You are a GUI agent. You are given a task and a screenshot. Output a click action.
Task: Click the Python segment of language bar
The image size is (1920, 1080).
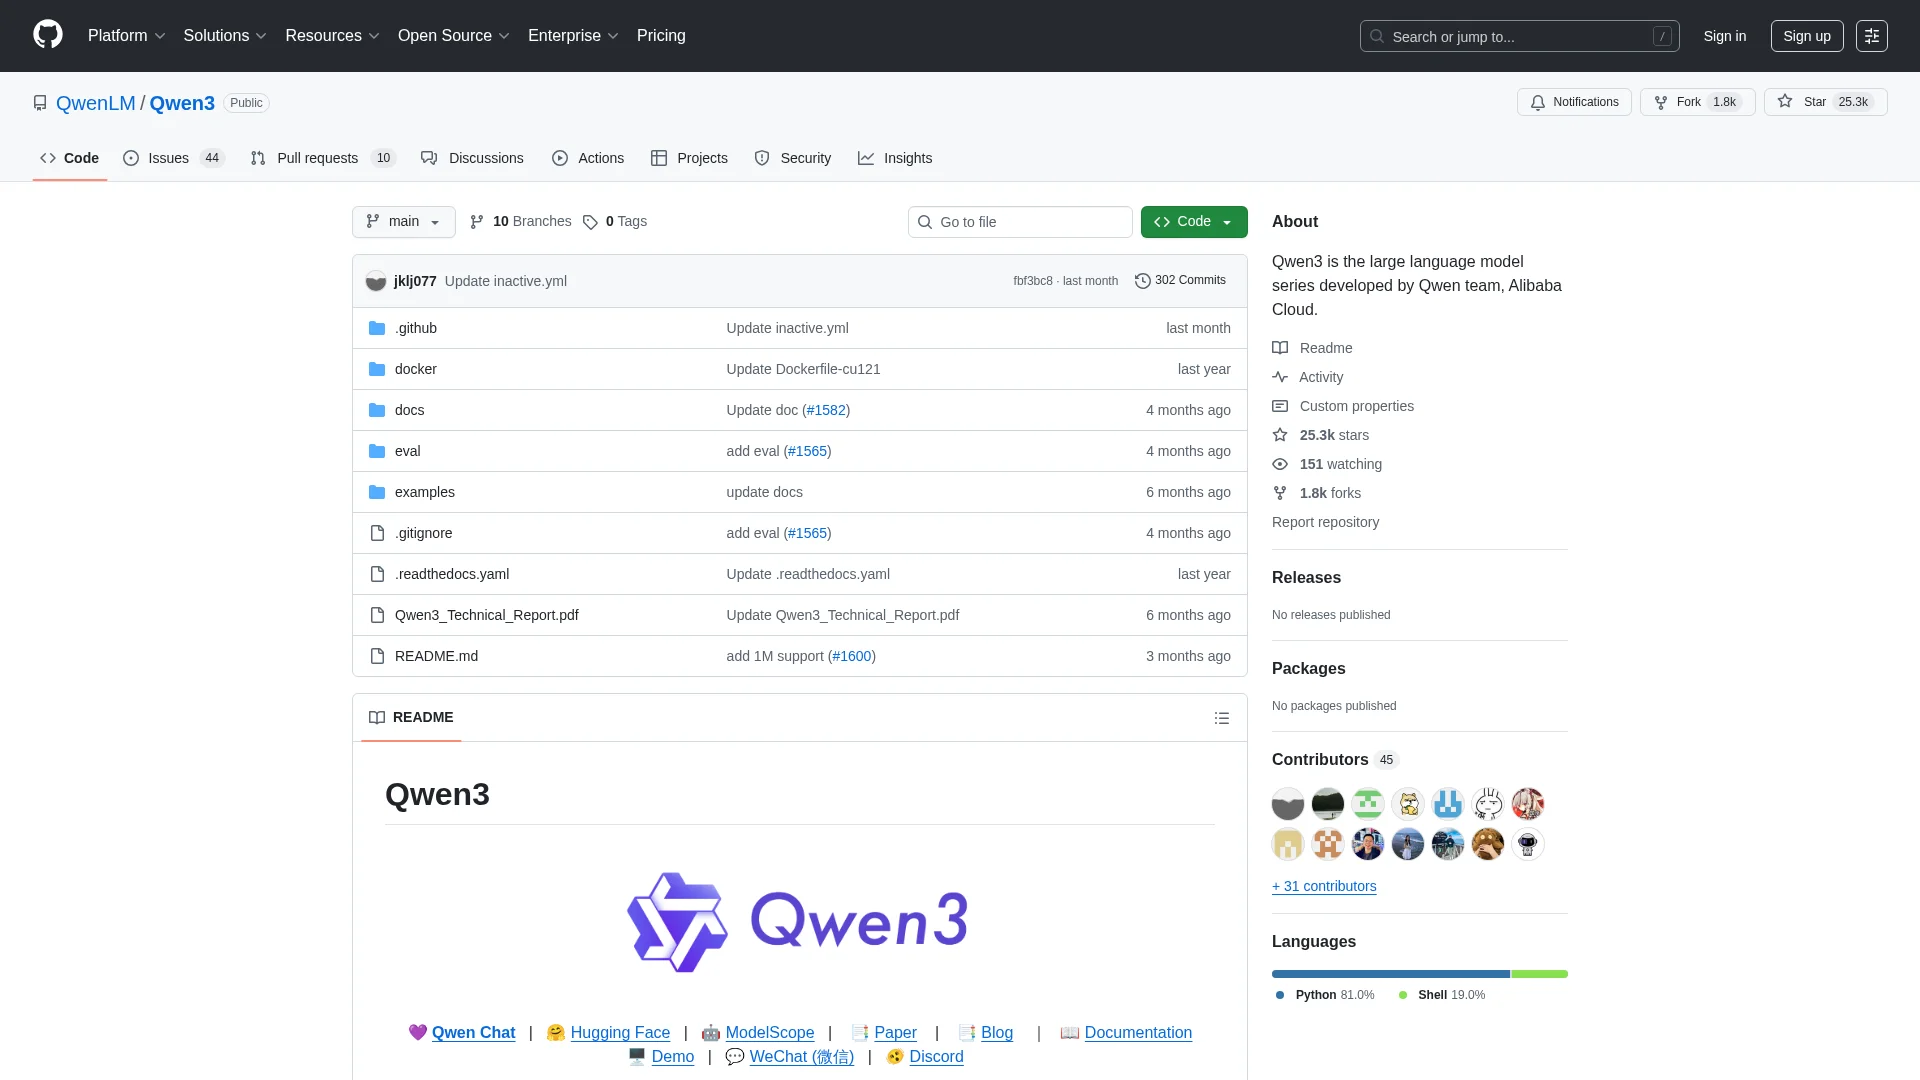1390,974
